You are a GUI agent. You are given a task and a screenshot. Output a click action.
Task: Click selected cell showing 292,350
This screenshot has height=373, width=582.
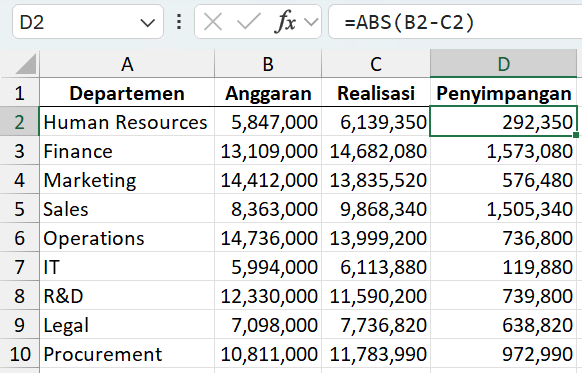click(x=503, y=122)
